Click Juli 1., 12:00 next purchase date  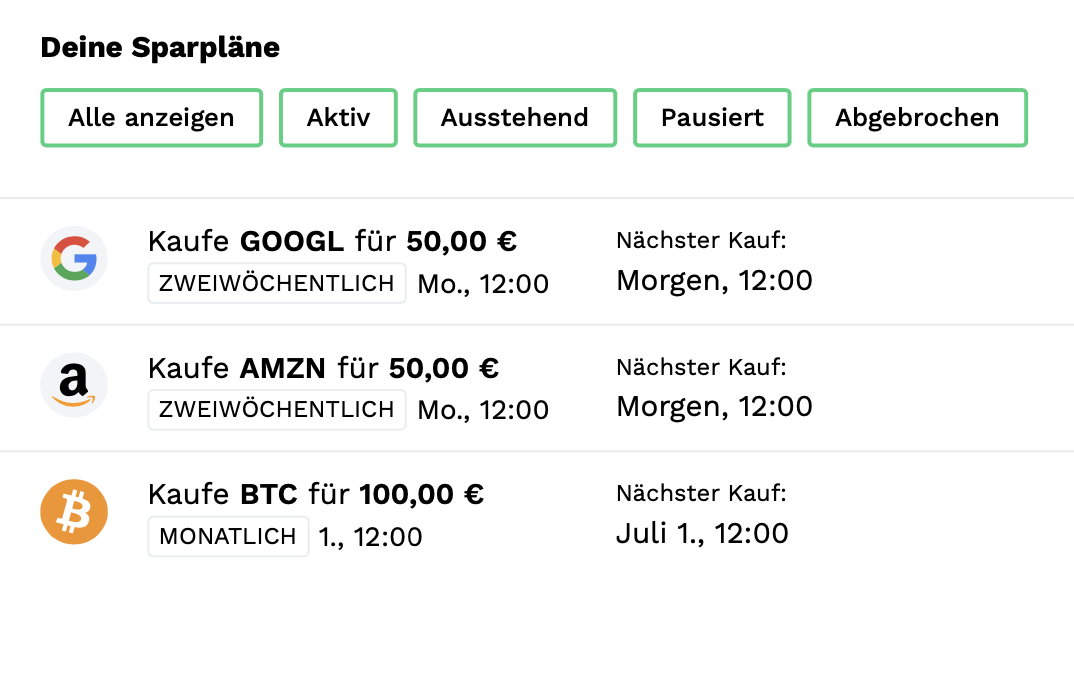[702, 533]
